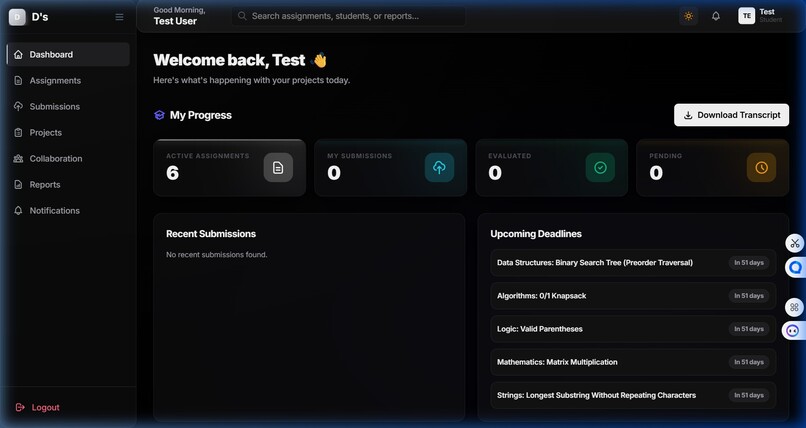806x428 pixels.
Task: Open the TE user avatar
Action: (746, 16)
